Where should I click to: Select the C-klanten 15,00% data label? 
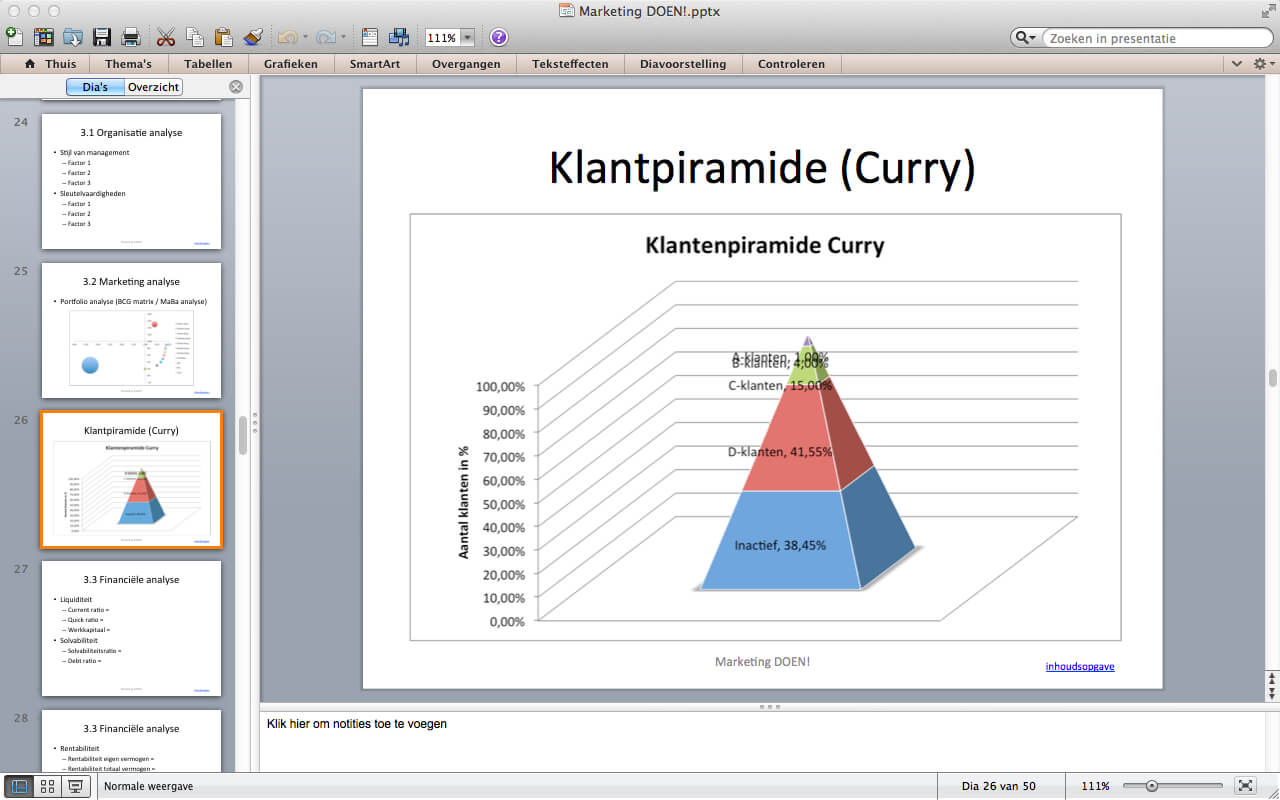(780, 385)
